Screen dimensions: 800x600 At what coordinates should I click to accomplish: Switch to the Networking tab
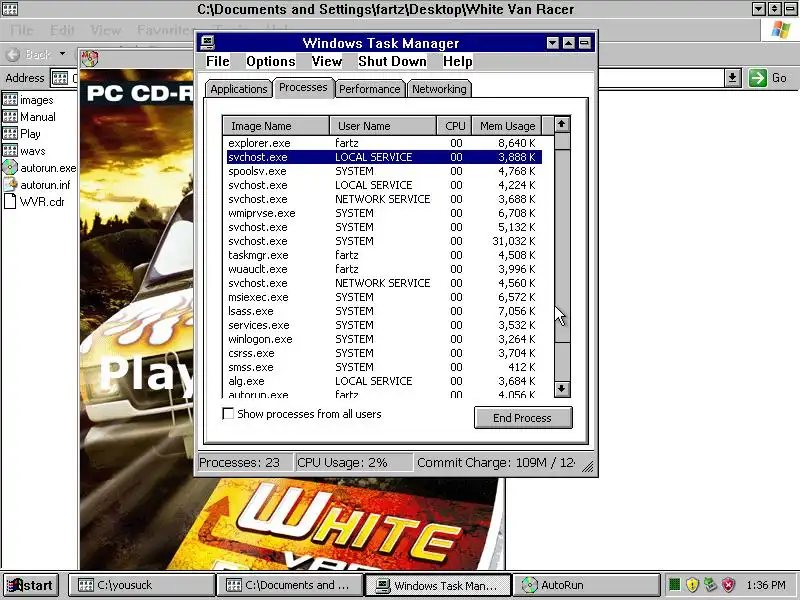click(x=439, y=89)
